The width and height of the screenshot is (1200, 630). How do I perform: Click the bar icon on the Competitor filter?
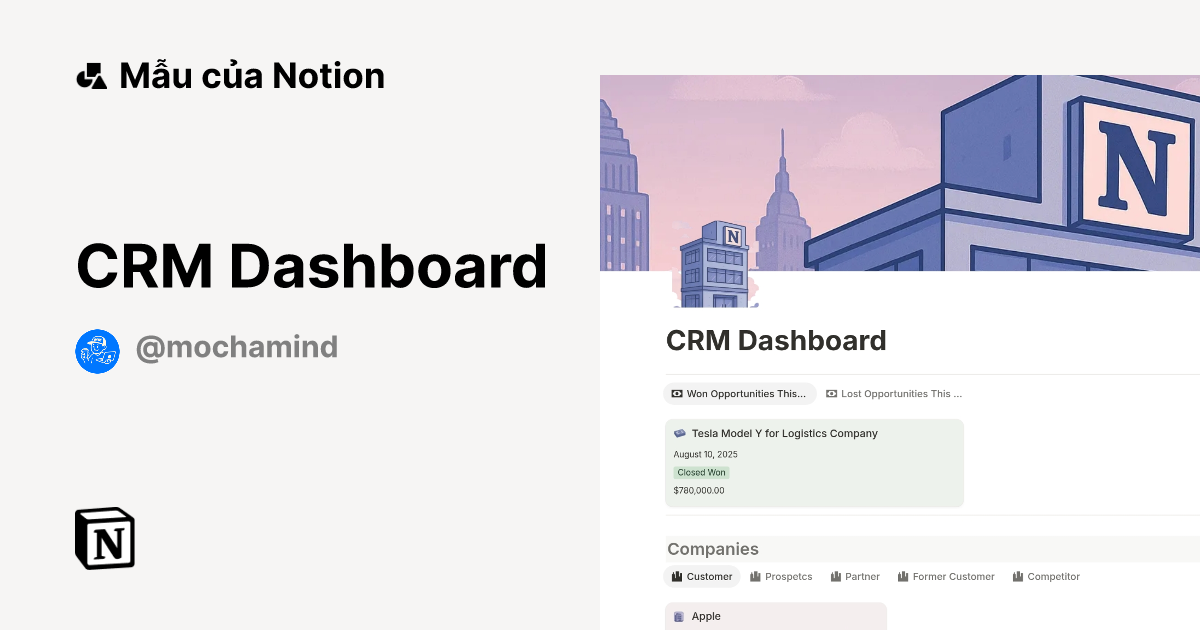[1017, 576]
